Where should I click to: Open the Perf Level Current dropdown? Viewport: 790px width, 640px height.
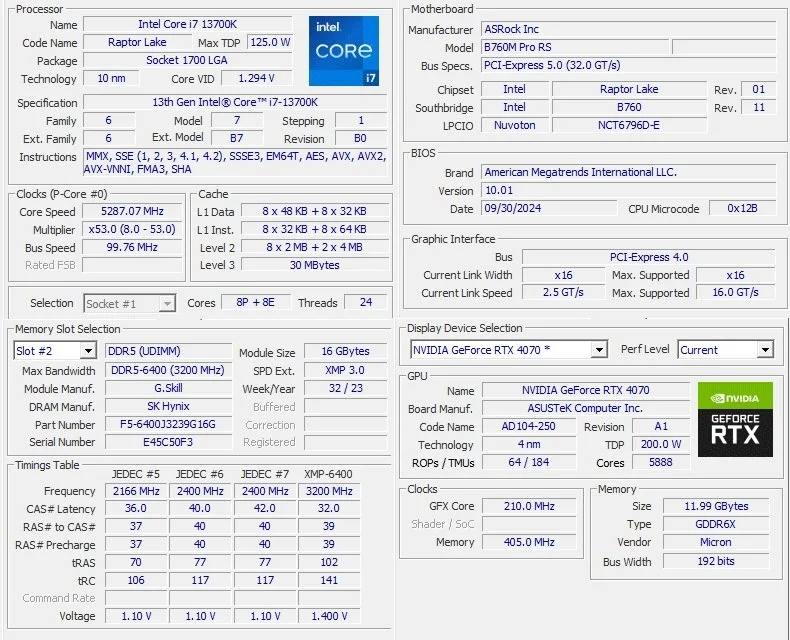pos(726,350)
